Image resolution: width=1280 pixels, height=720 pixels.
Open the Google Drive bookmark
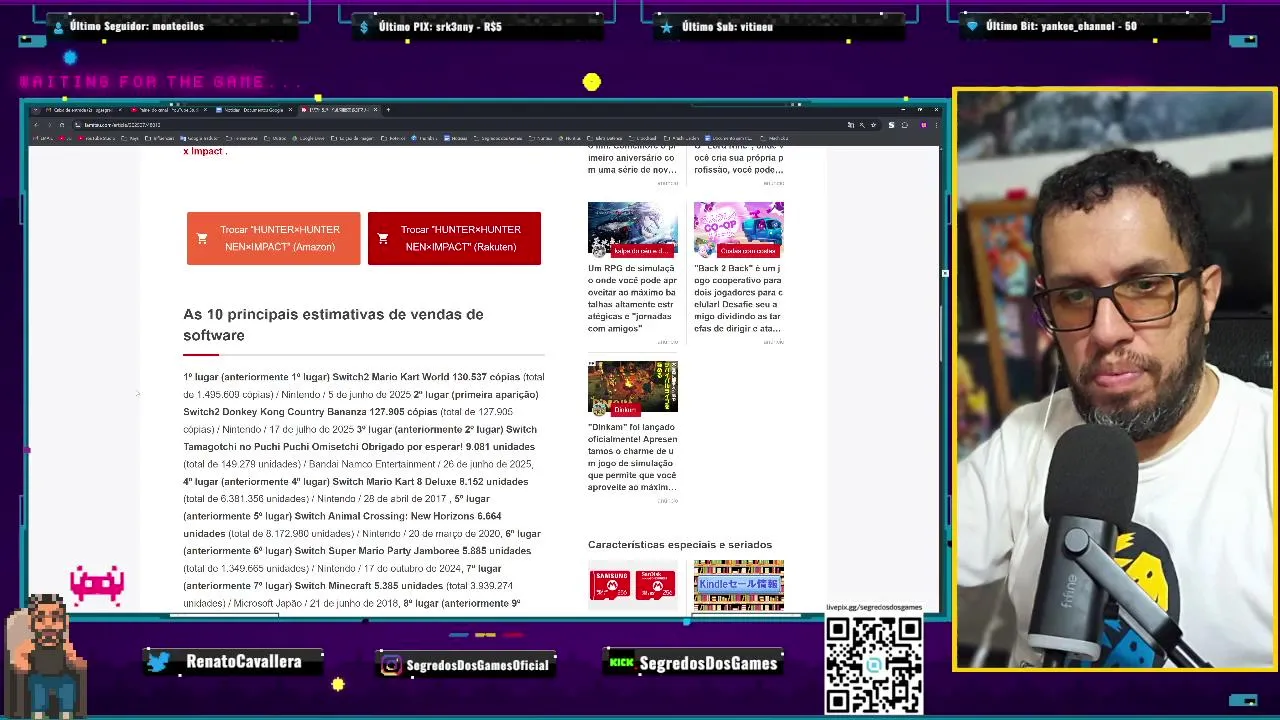point(307,138)
